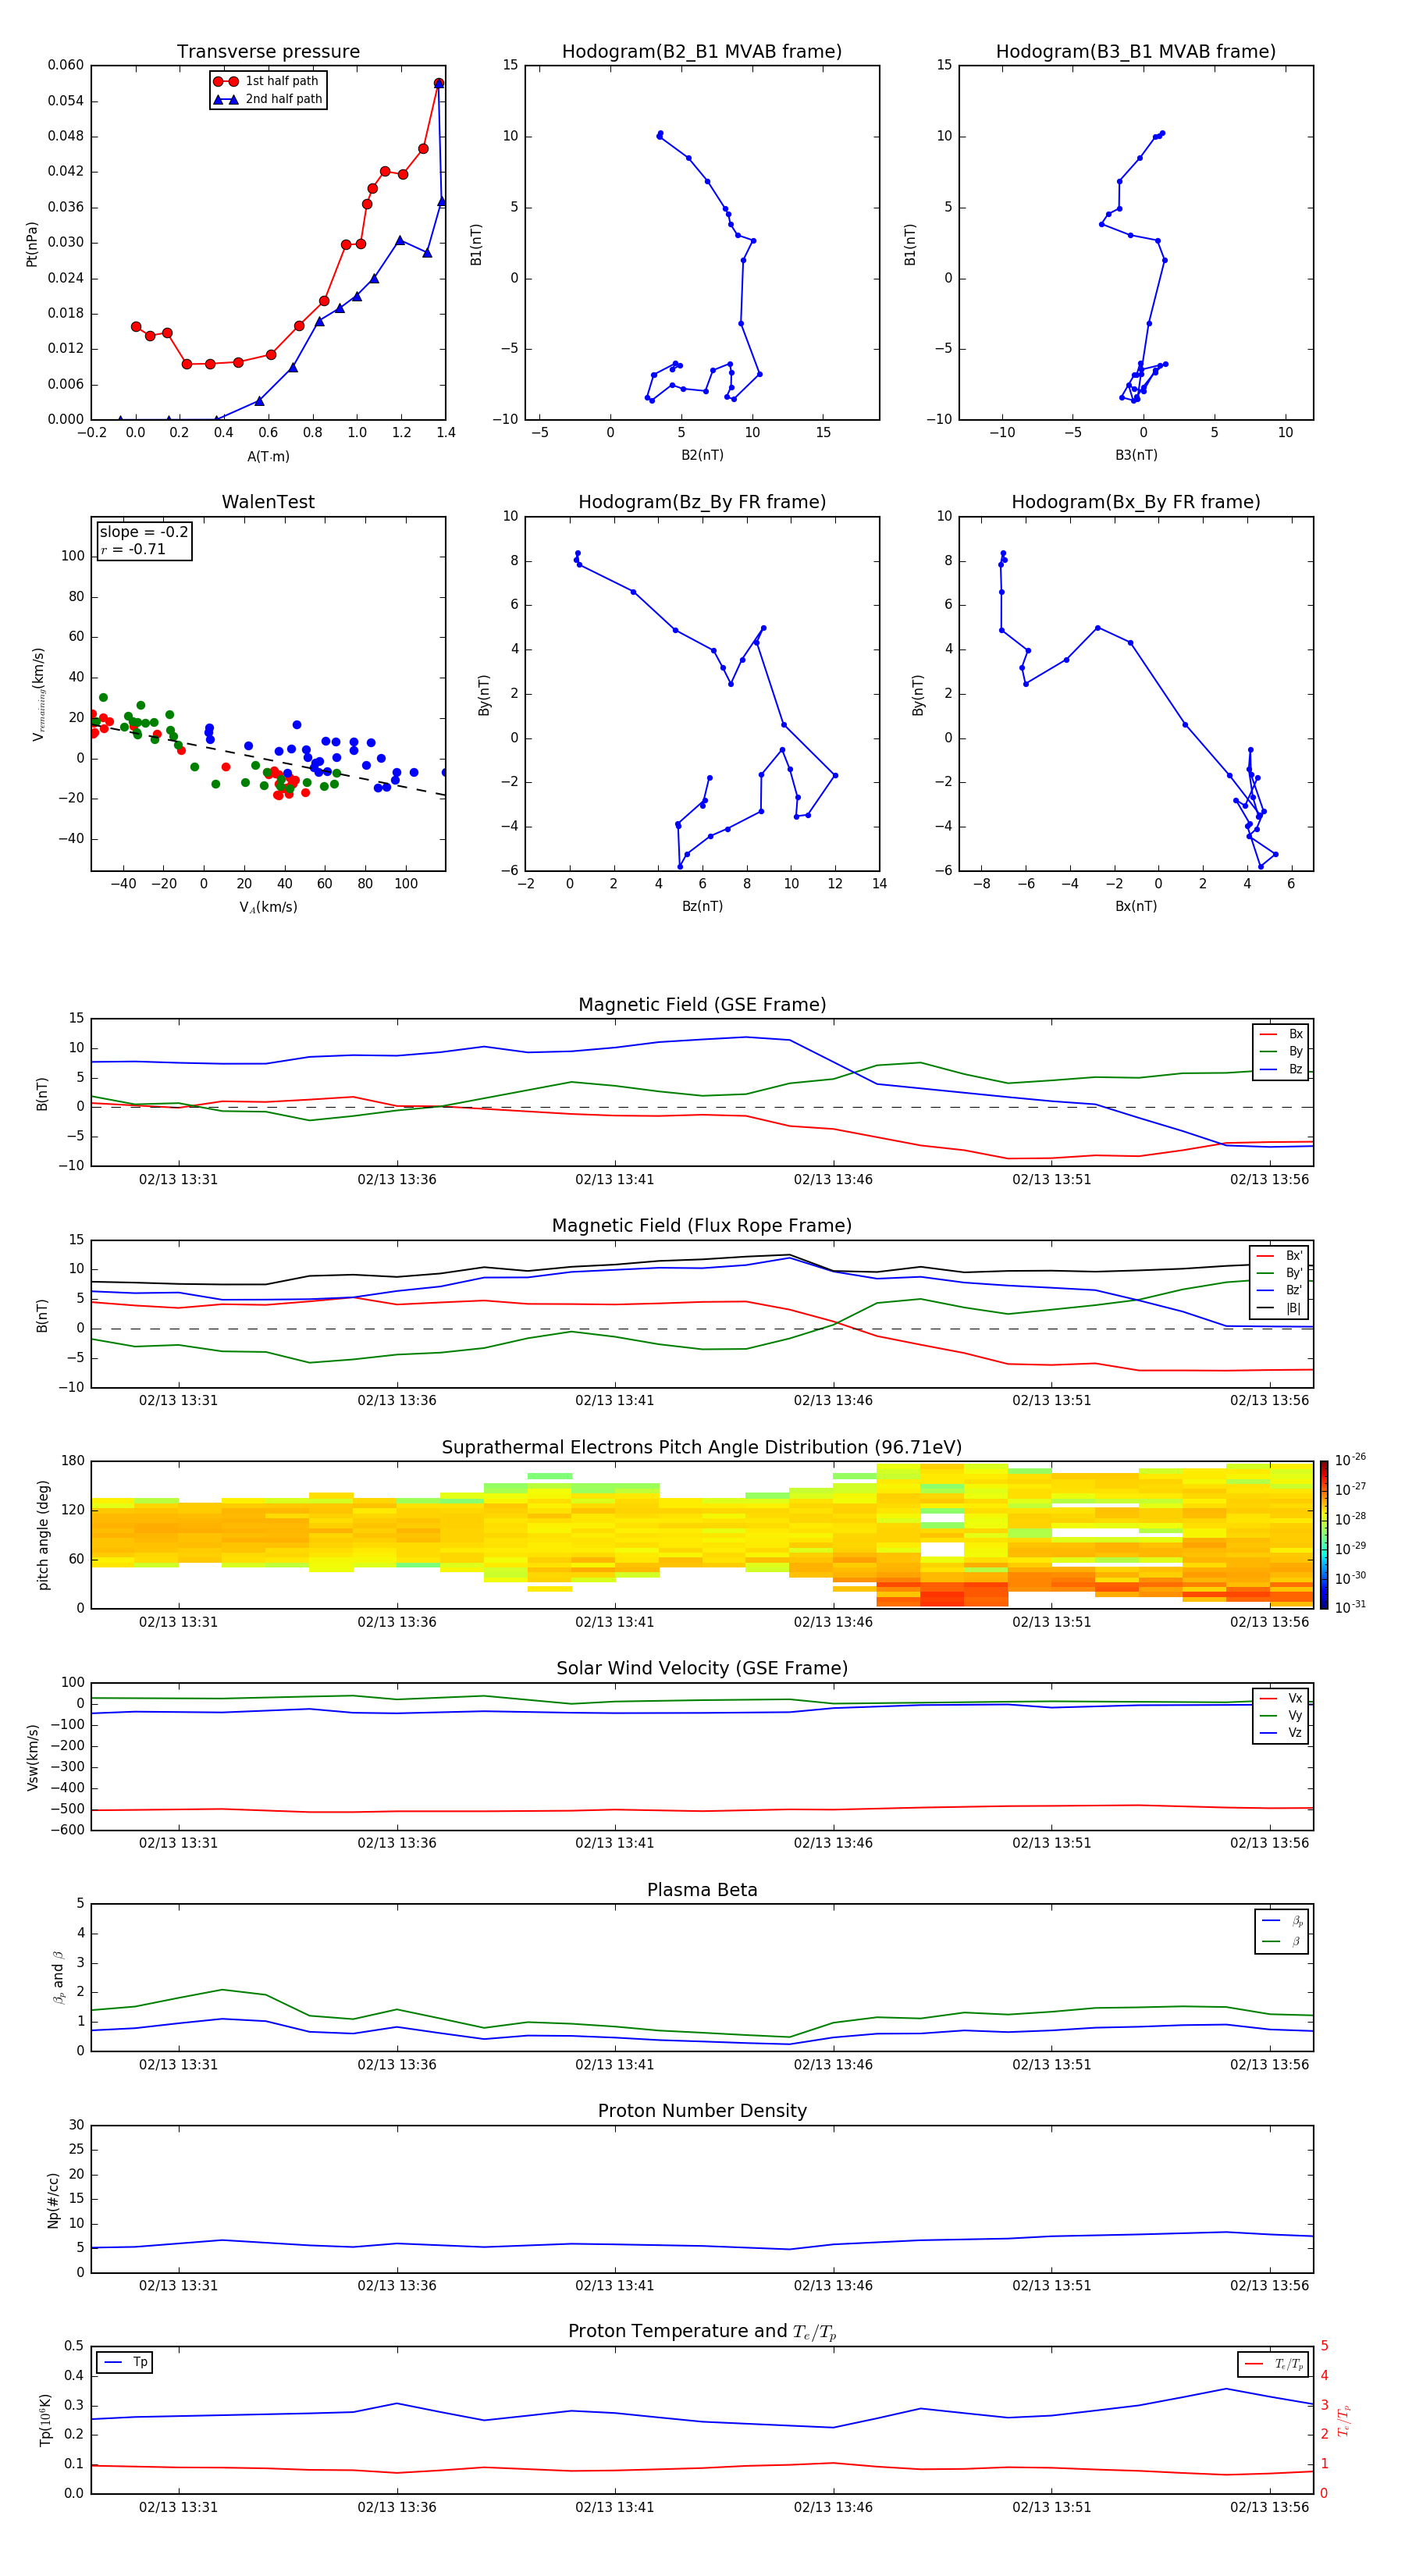The image size is (1405, 2576).
Task: Click the Bx' legend entry in Flux Rope plot
Action: click(x=1280, y=1256)
